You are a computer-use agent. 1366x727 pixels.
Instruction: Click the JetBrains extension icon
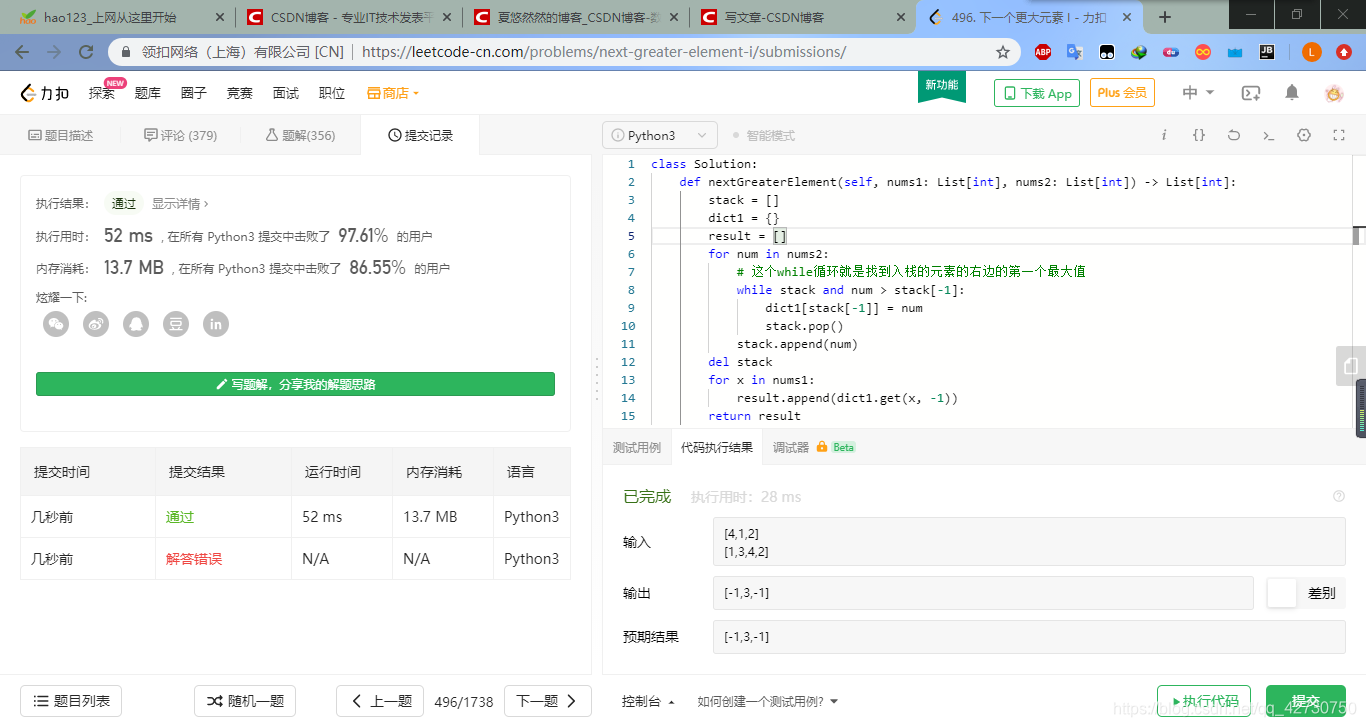[1266, 52]
